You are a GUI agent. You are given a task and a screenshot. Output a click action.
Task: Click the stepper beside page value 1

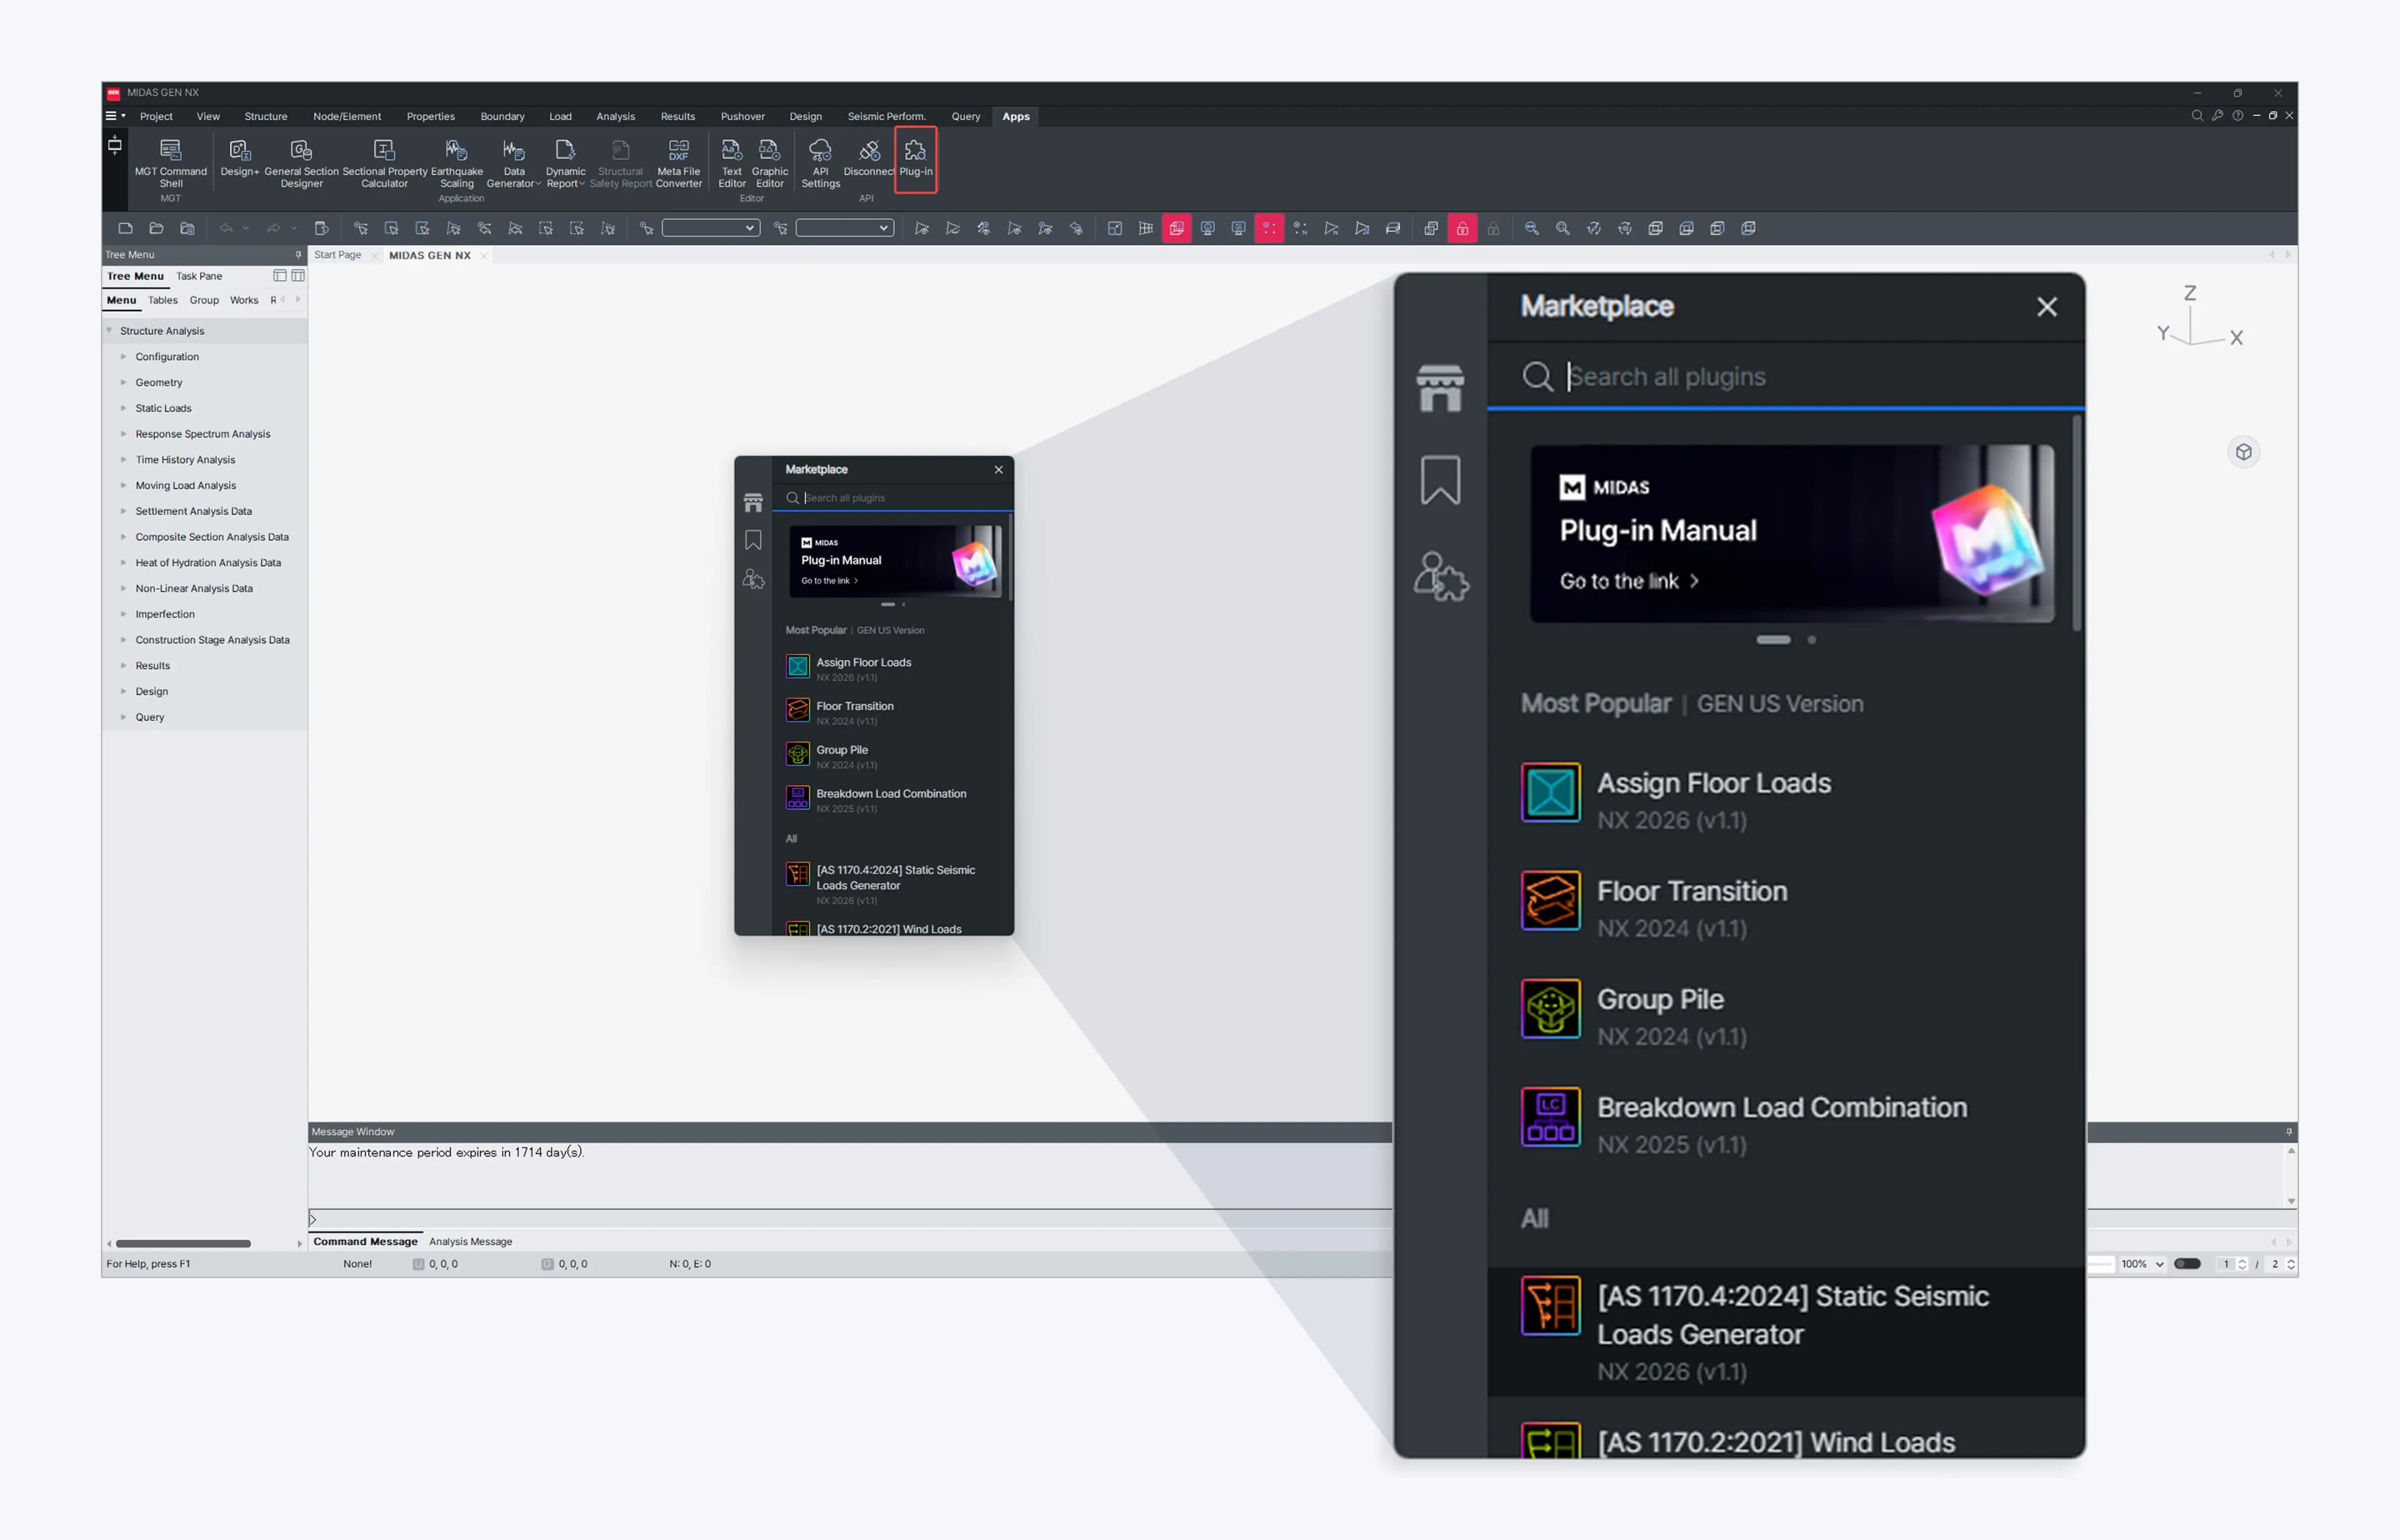[x=2242, y=1264]
